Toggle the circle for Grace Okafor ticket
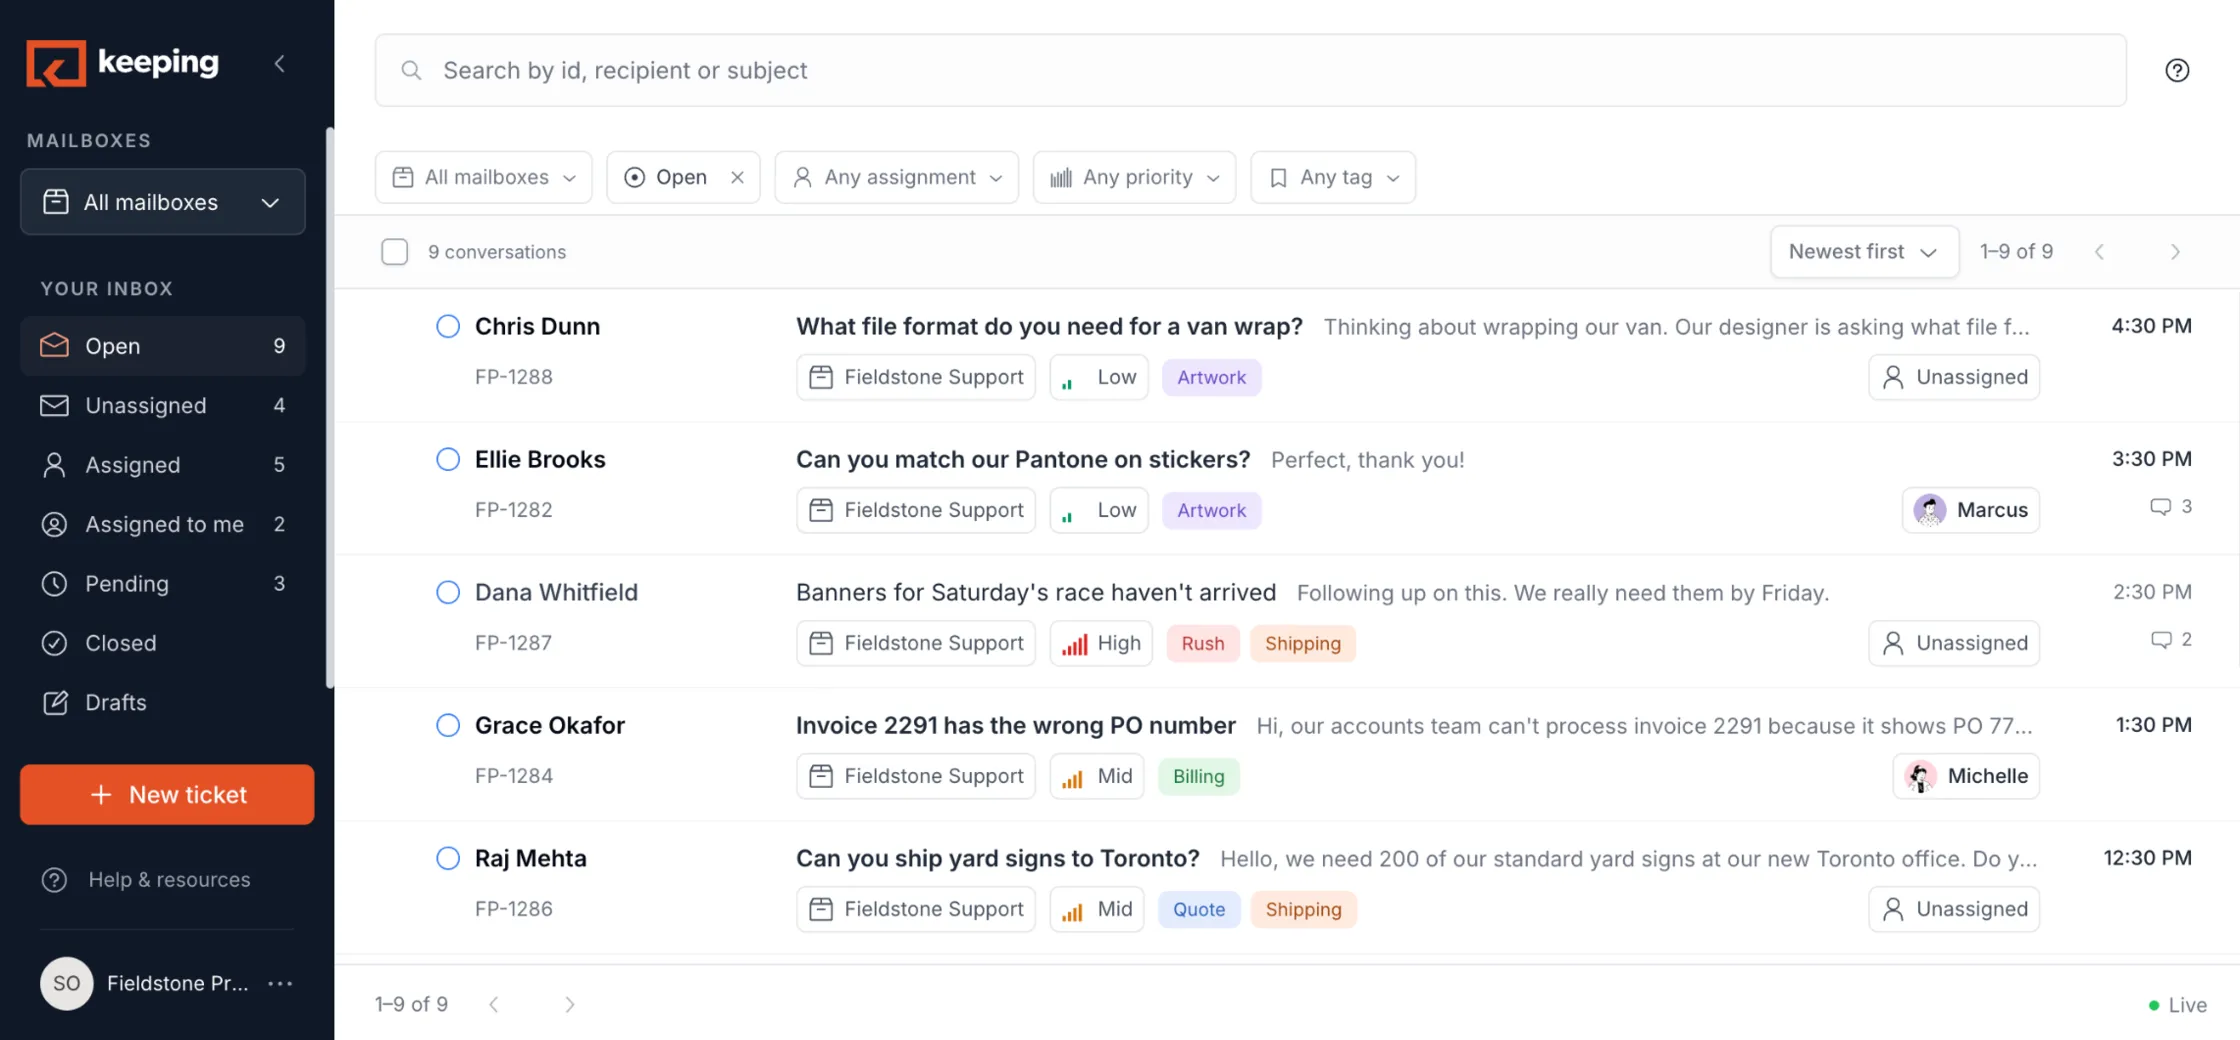This screenshot has width=2240, height=1040. (448, 725)
